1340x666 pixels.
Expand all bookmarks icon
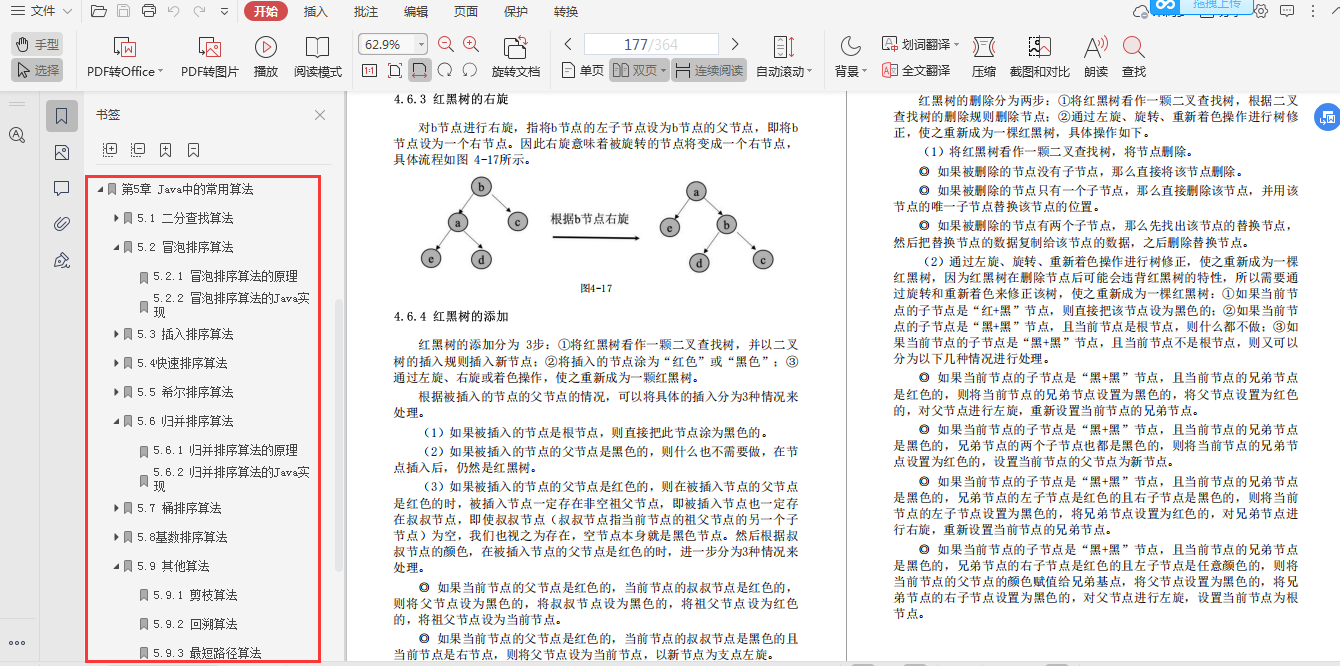tap(110, 149)
